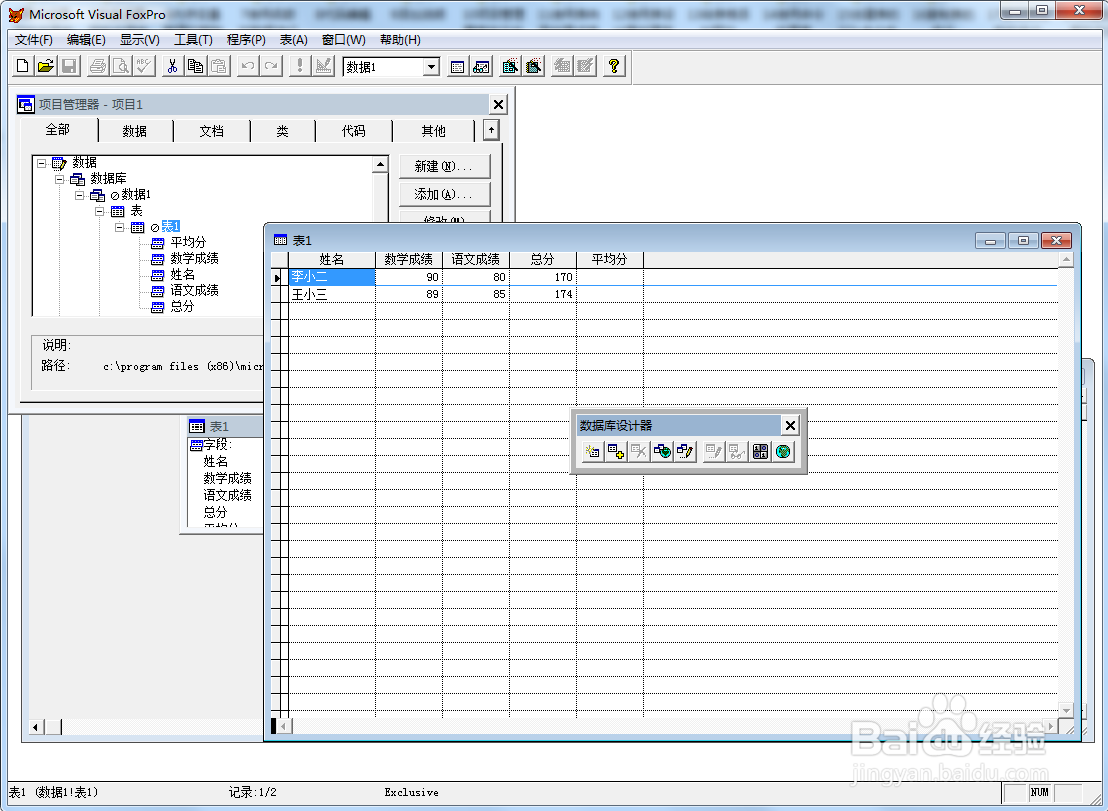Select 数学成绩 field in project tree

(x=194, y=259)
